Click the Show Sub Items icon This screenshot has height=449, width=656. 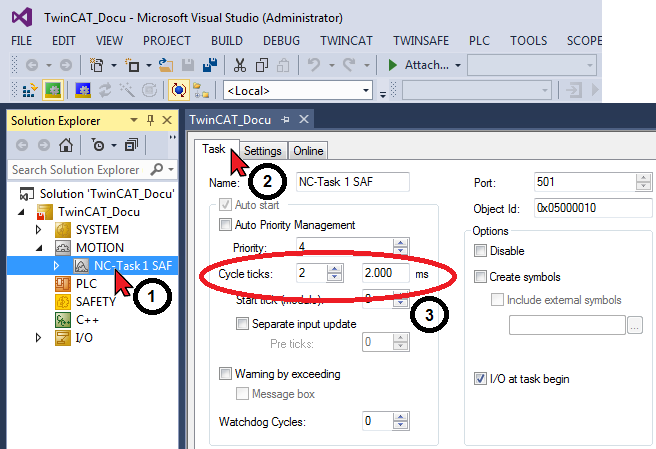[201, 90]
